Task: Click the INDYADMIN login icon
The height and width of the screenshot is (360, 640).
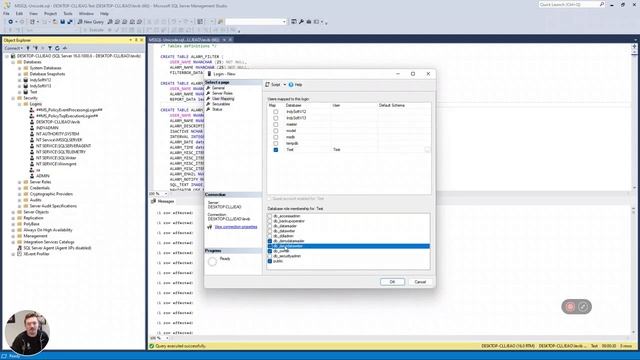Action: (x=32, y=128)
